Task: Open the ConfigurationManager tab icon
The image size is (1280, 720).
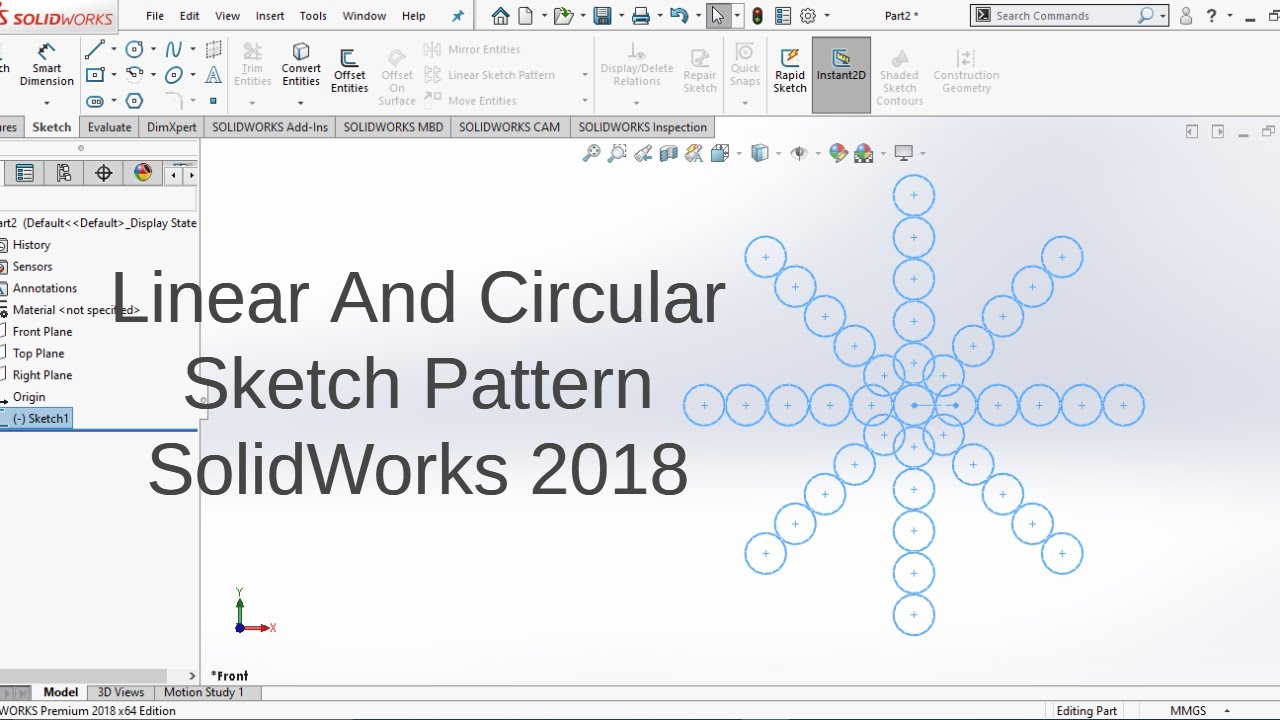Action: [x=64, y=174]
